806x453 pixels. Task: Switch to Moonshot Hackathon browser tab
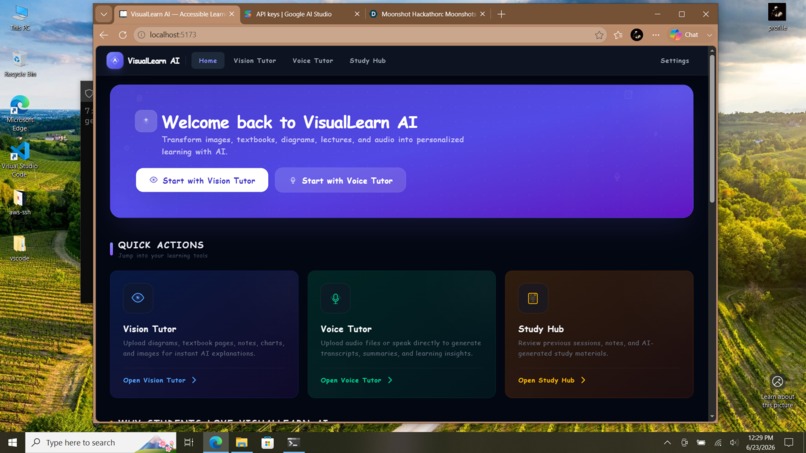point(428,14)
